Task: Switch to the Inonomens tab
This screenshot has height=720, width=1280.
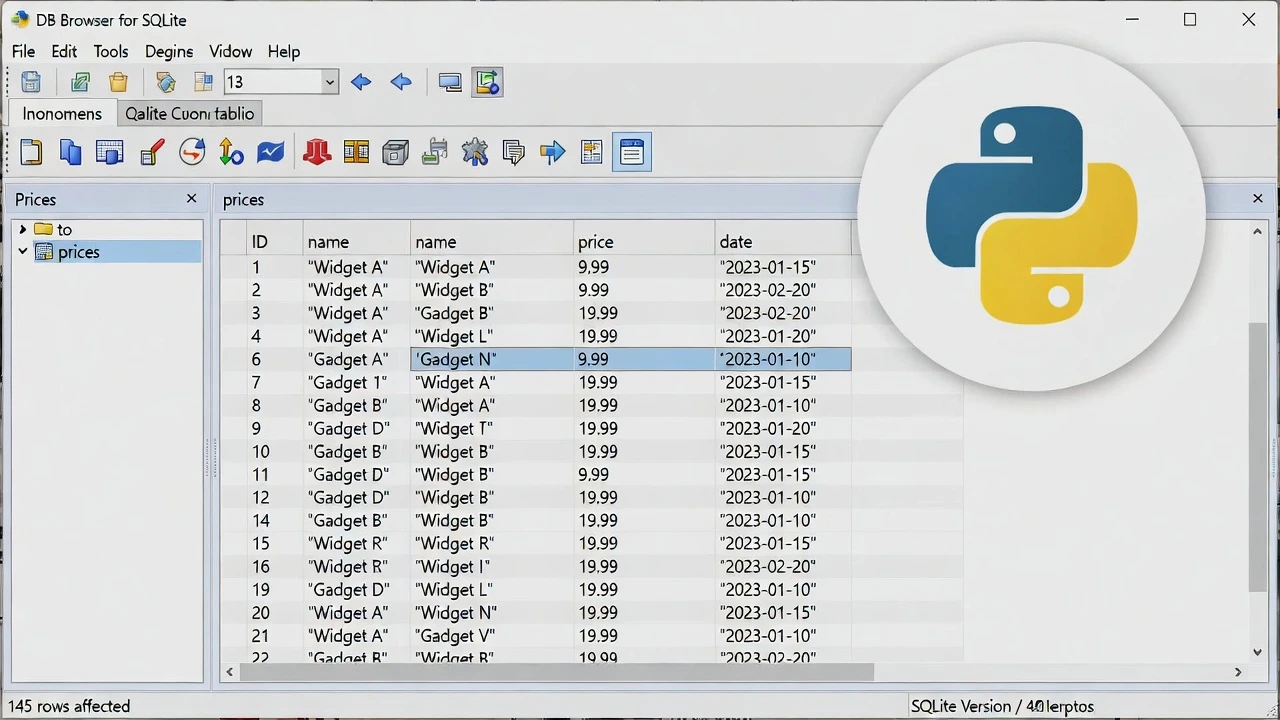Action: (x=61, y=114)
